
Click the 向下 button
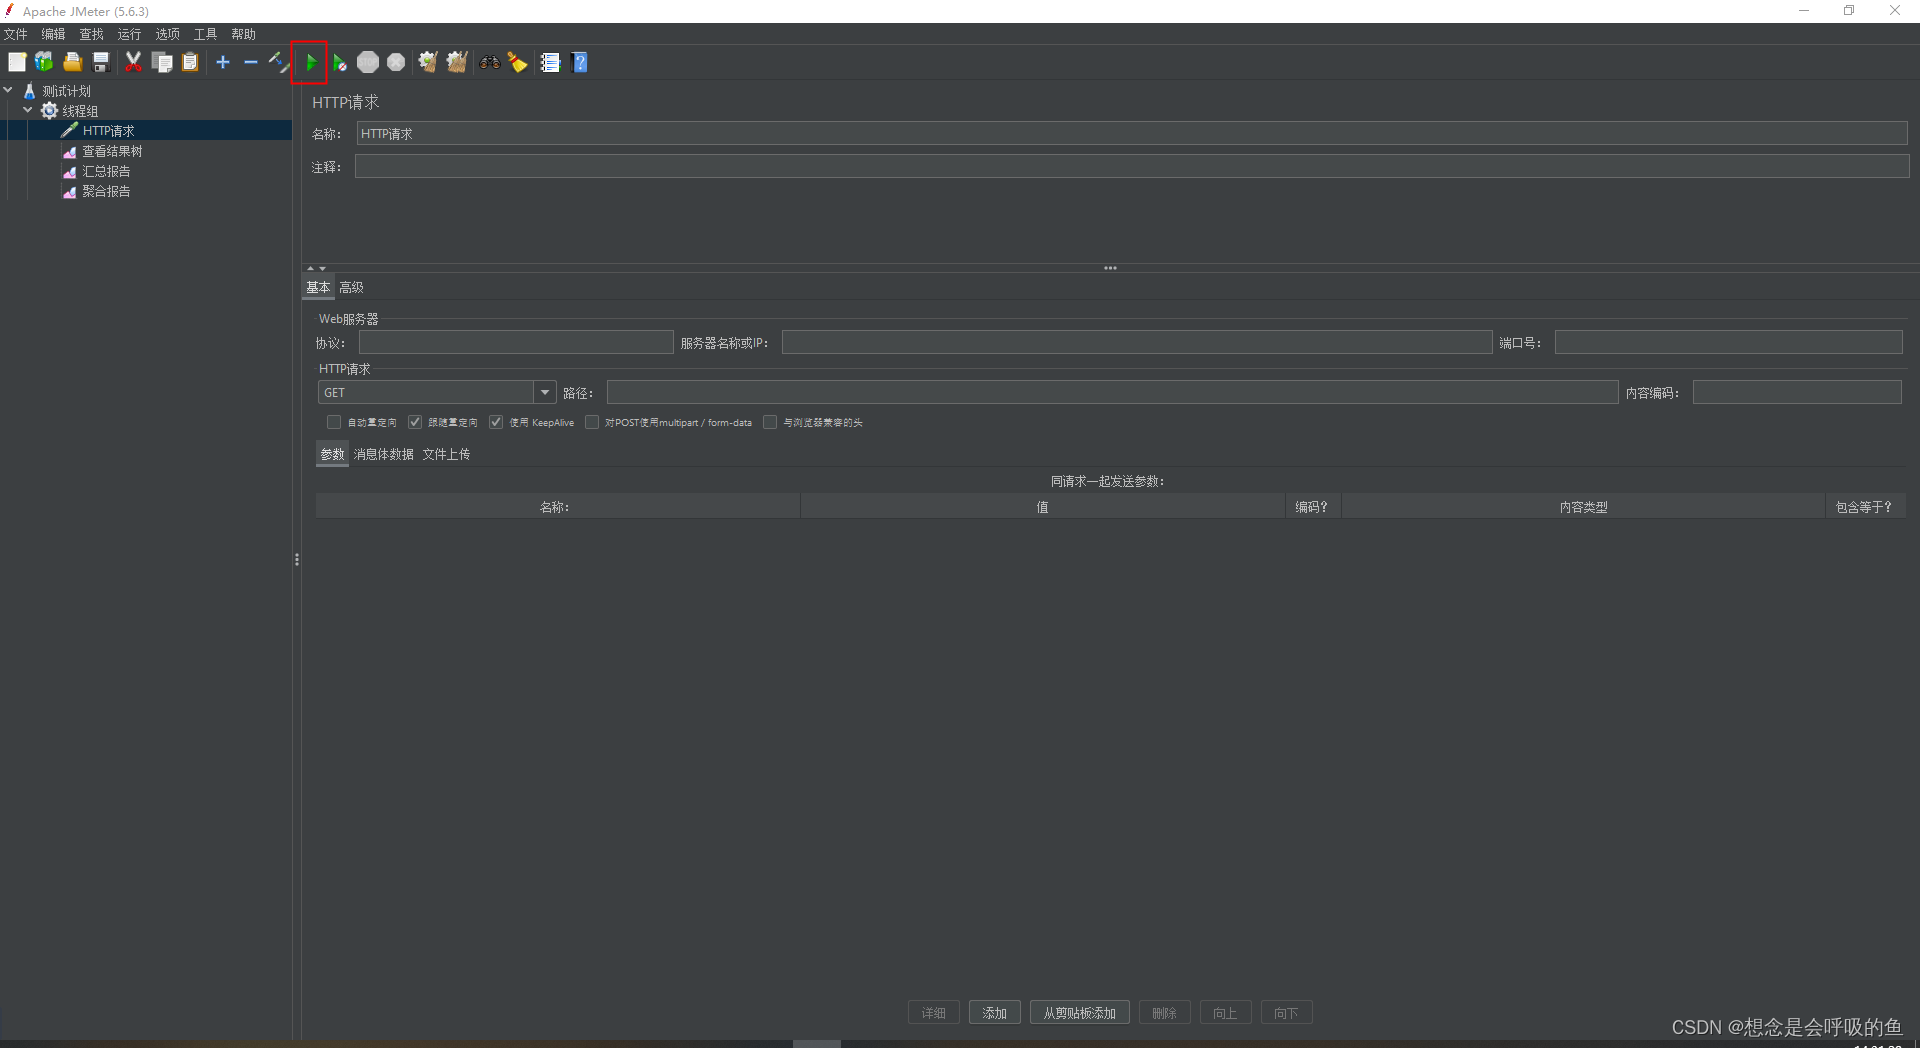point(1286,1013)
